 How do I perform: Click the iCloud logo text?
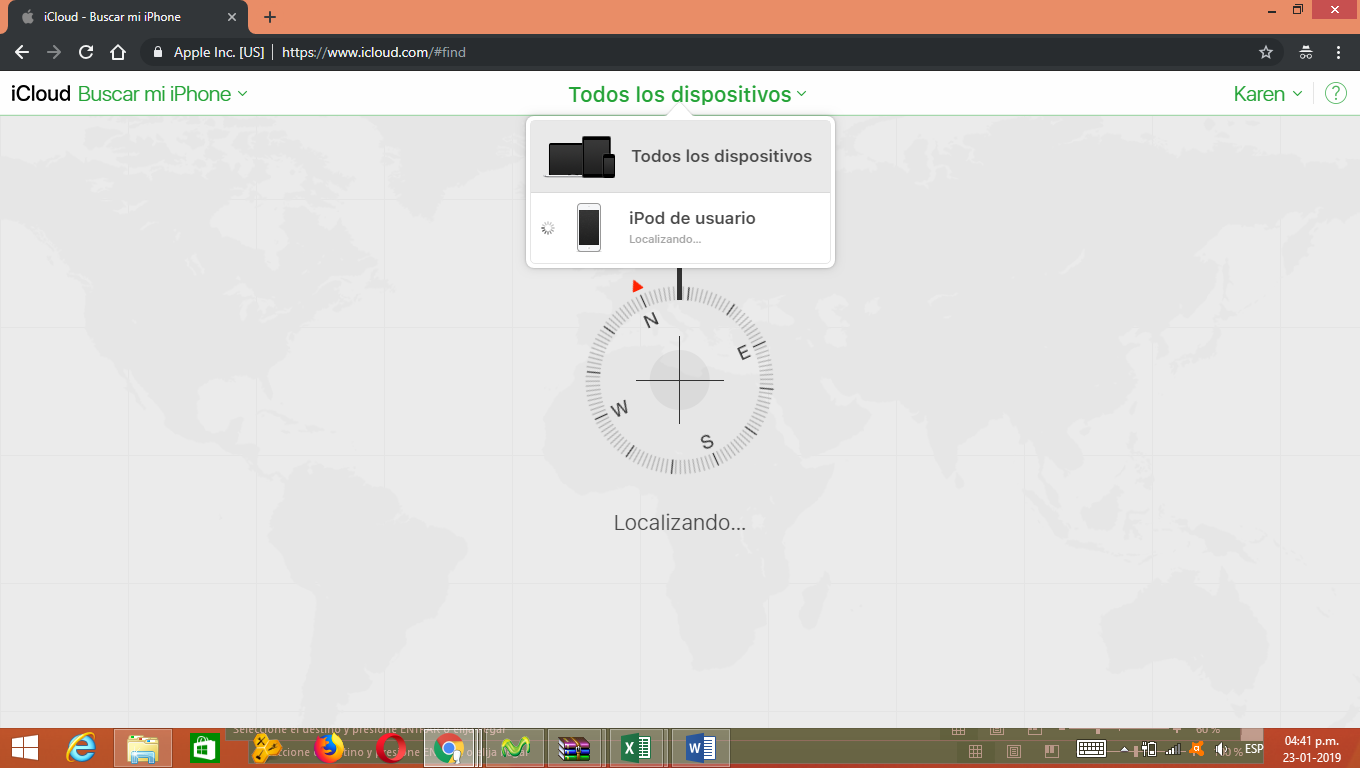point(41,94)
